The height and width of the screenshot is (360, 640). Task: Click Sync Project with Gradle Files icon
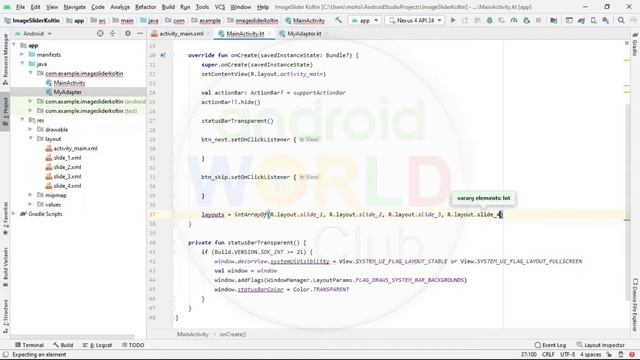[581, 20]
